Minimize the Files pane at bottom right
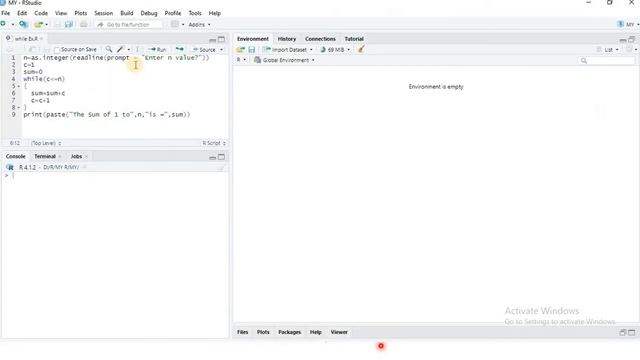The image size is (640, 360). point(623,333)
